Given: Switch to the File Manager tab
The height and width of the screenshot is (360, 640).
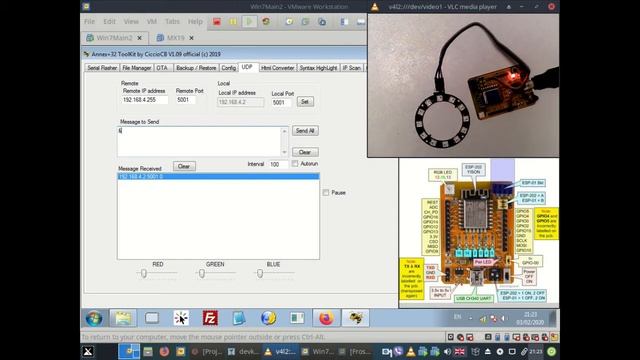Looking at the screenshot, I should coord(137,68).
